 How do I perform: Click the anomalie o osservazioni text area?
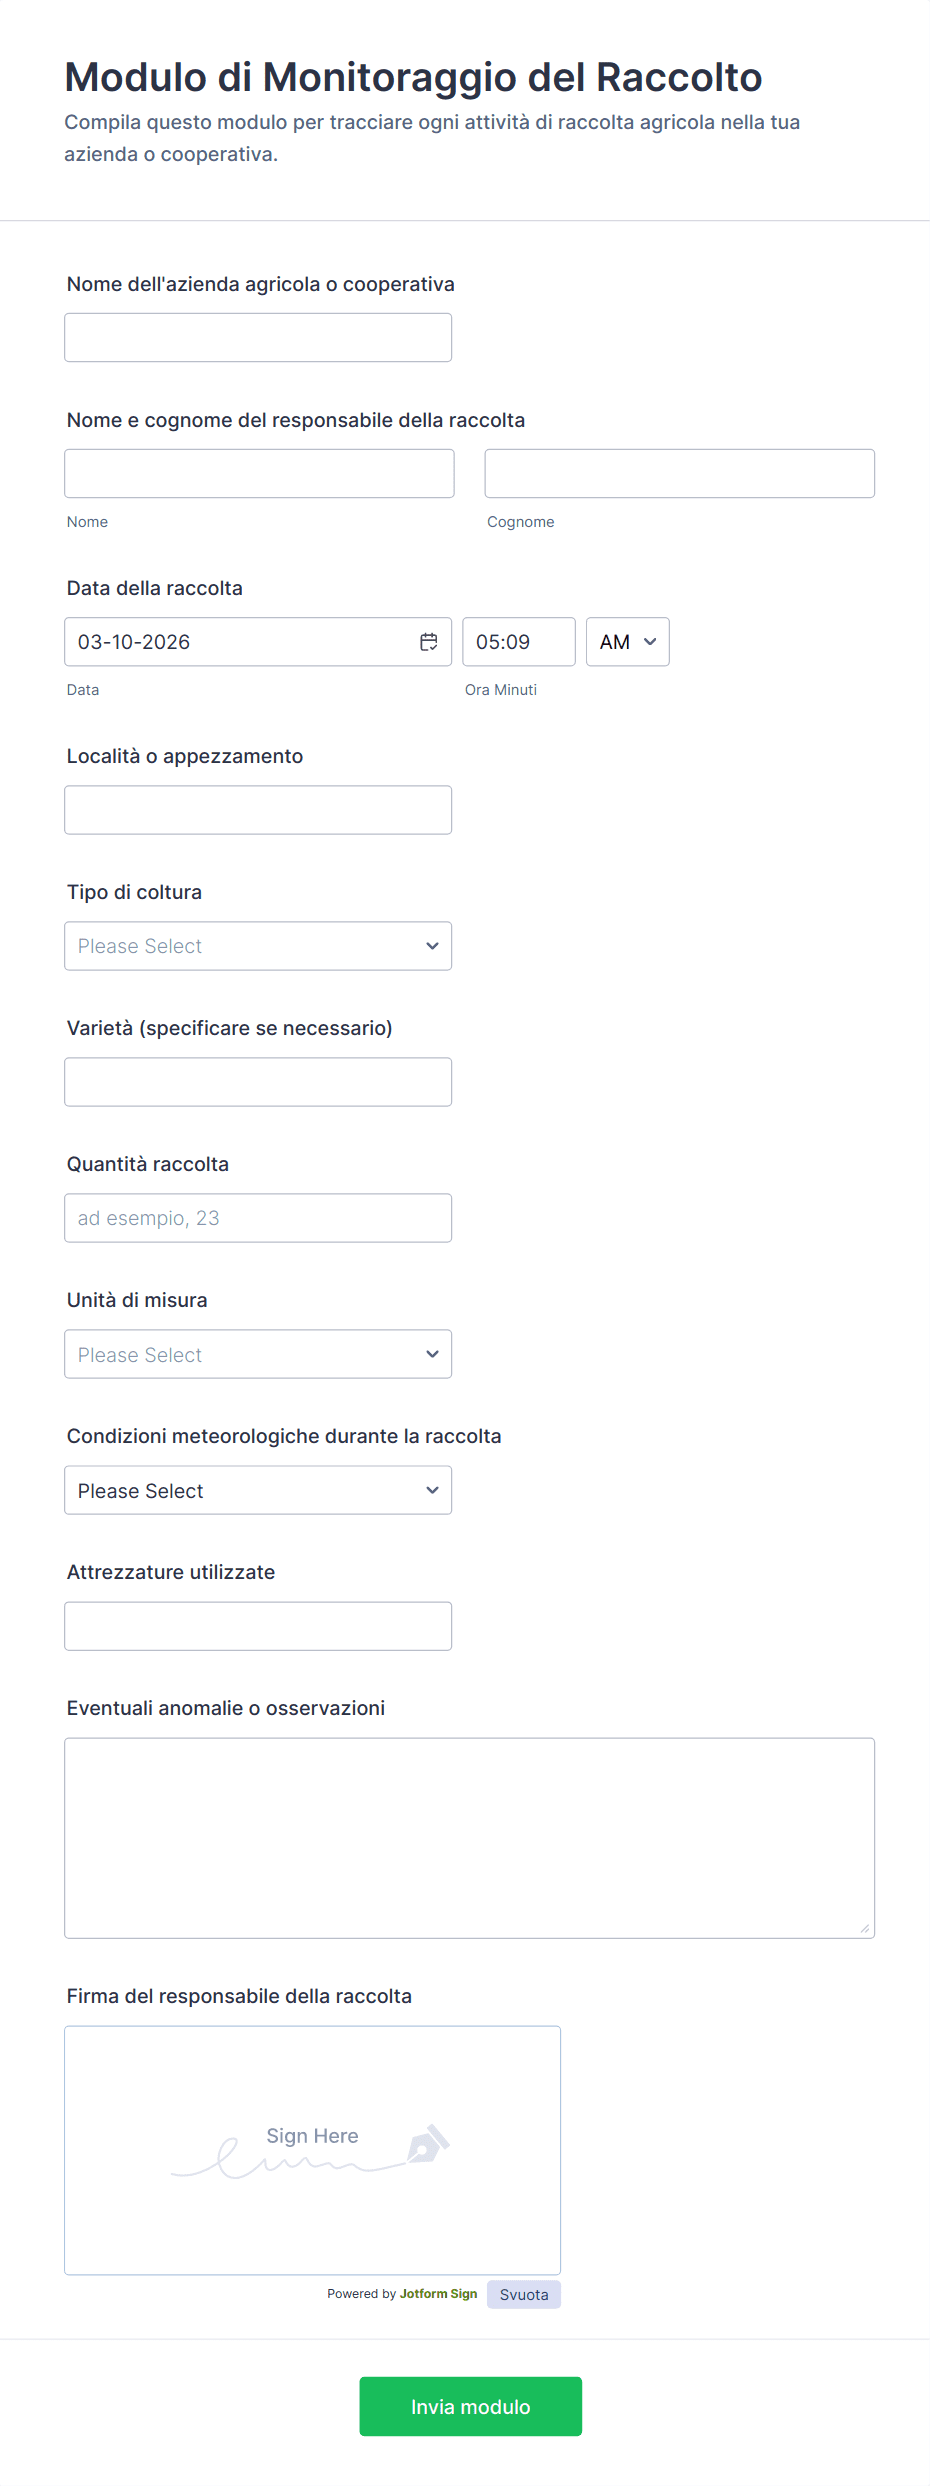(469, 1838)
